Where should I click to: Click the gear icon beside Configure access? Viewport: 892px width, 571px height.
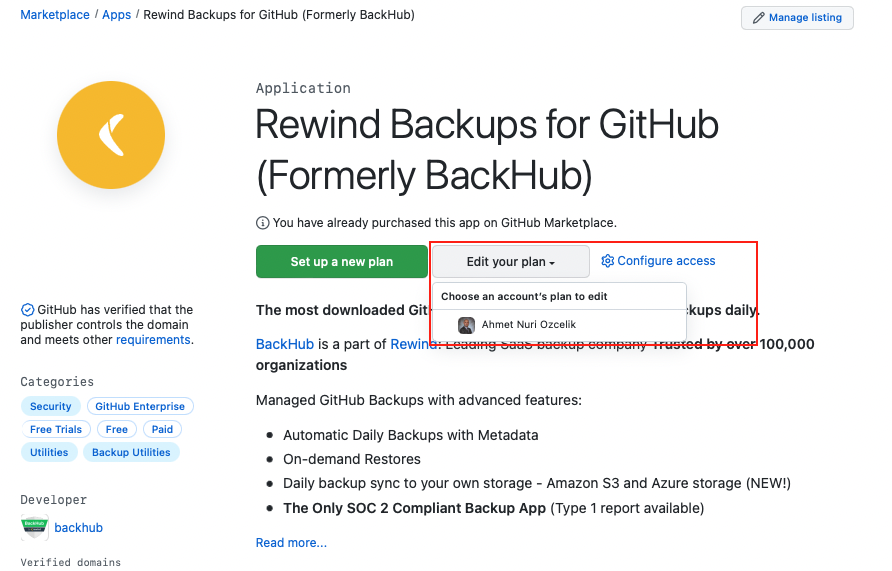click(x=607, y=261)
